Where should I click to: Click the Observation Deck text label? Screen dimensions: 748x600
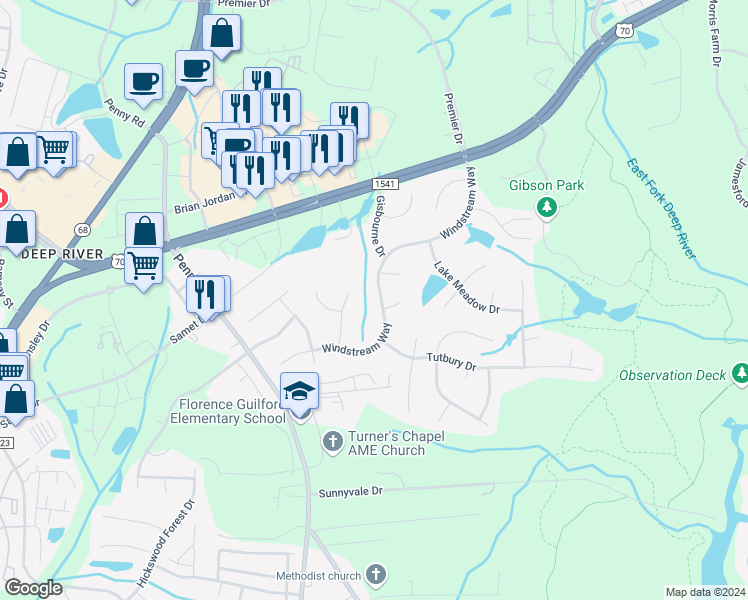tap(672, 375)
